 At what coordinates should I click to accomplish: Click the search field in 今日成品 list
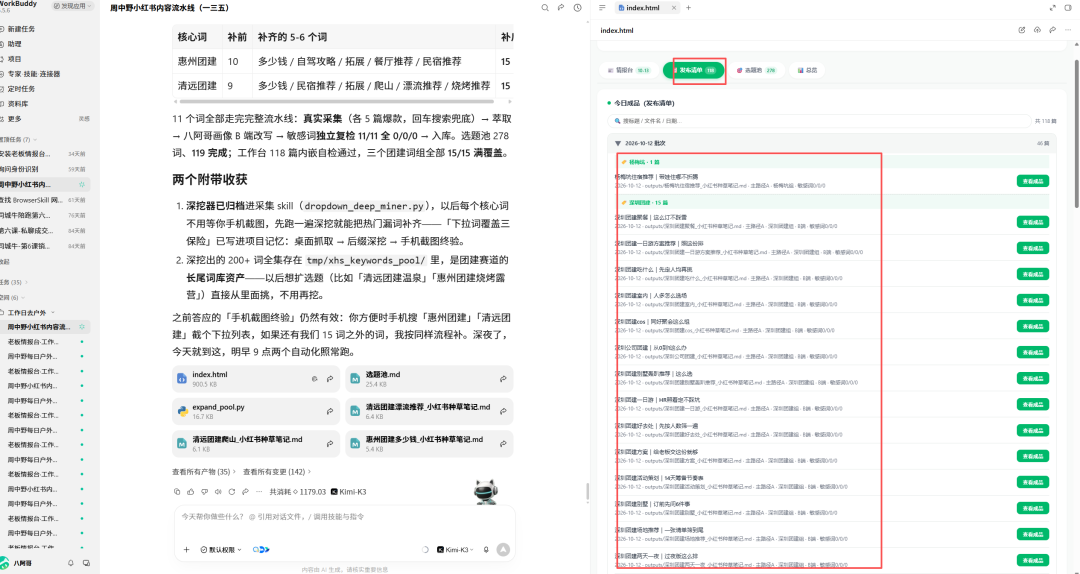pyautogui.click(x=820, y=121)
